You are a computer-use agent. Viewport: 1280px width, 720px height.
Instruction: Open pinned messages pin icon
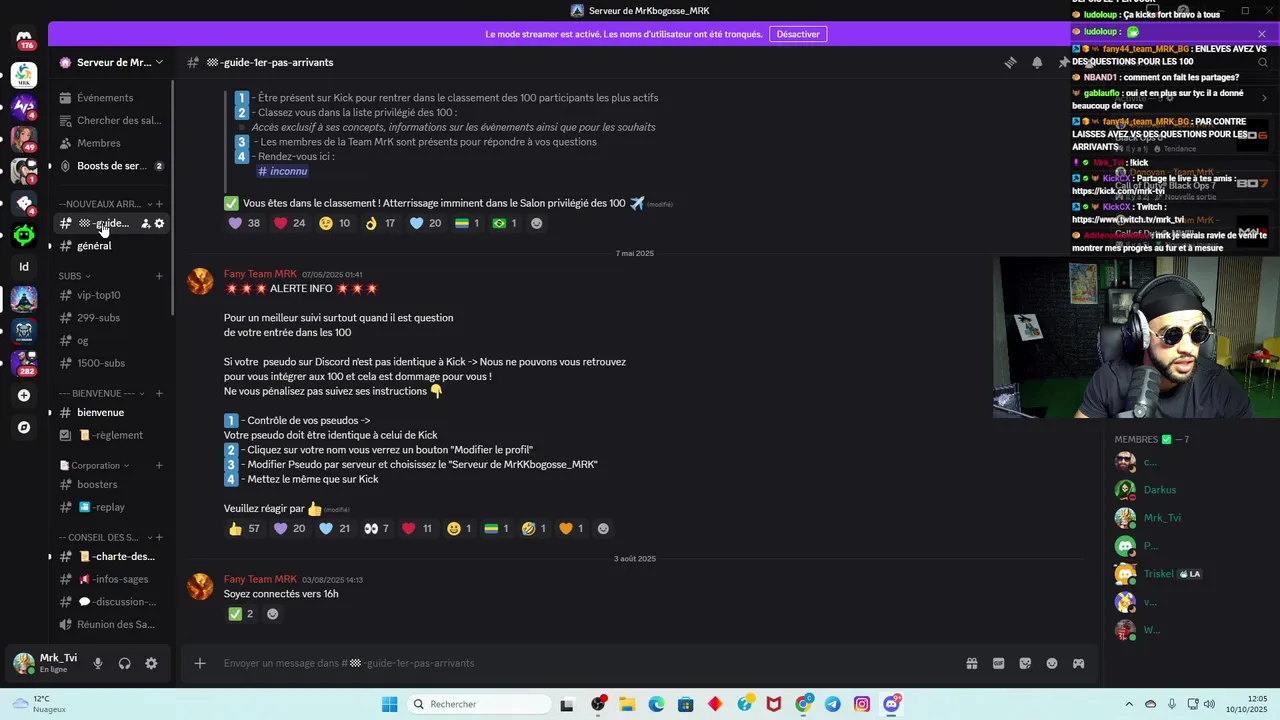1064,62
